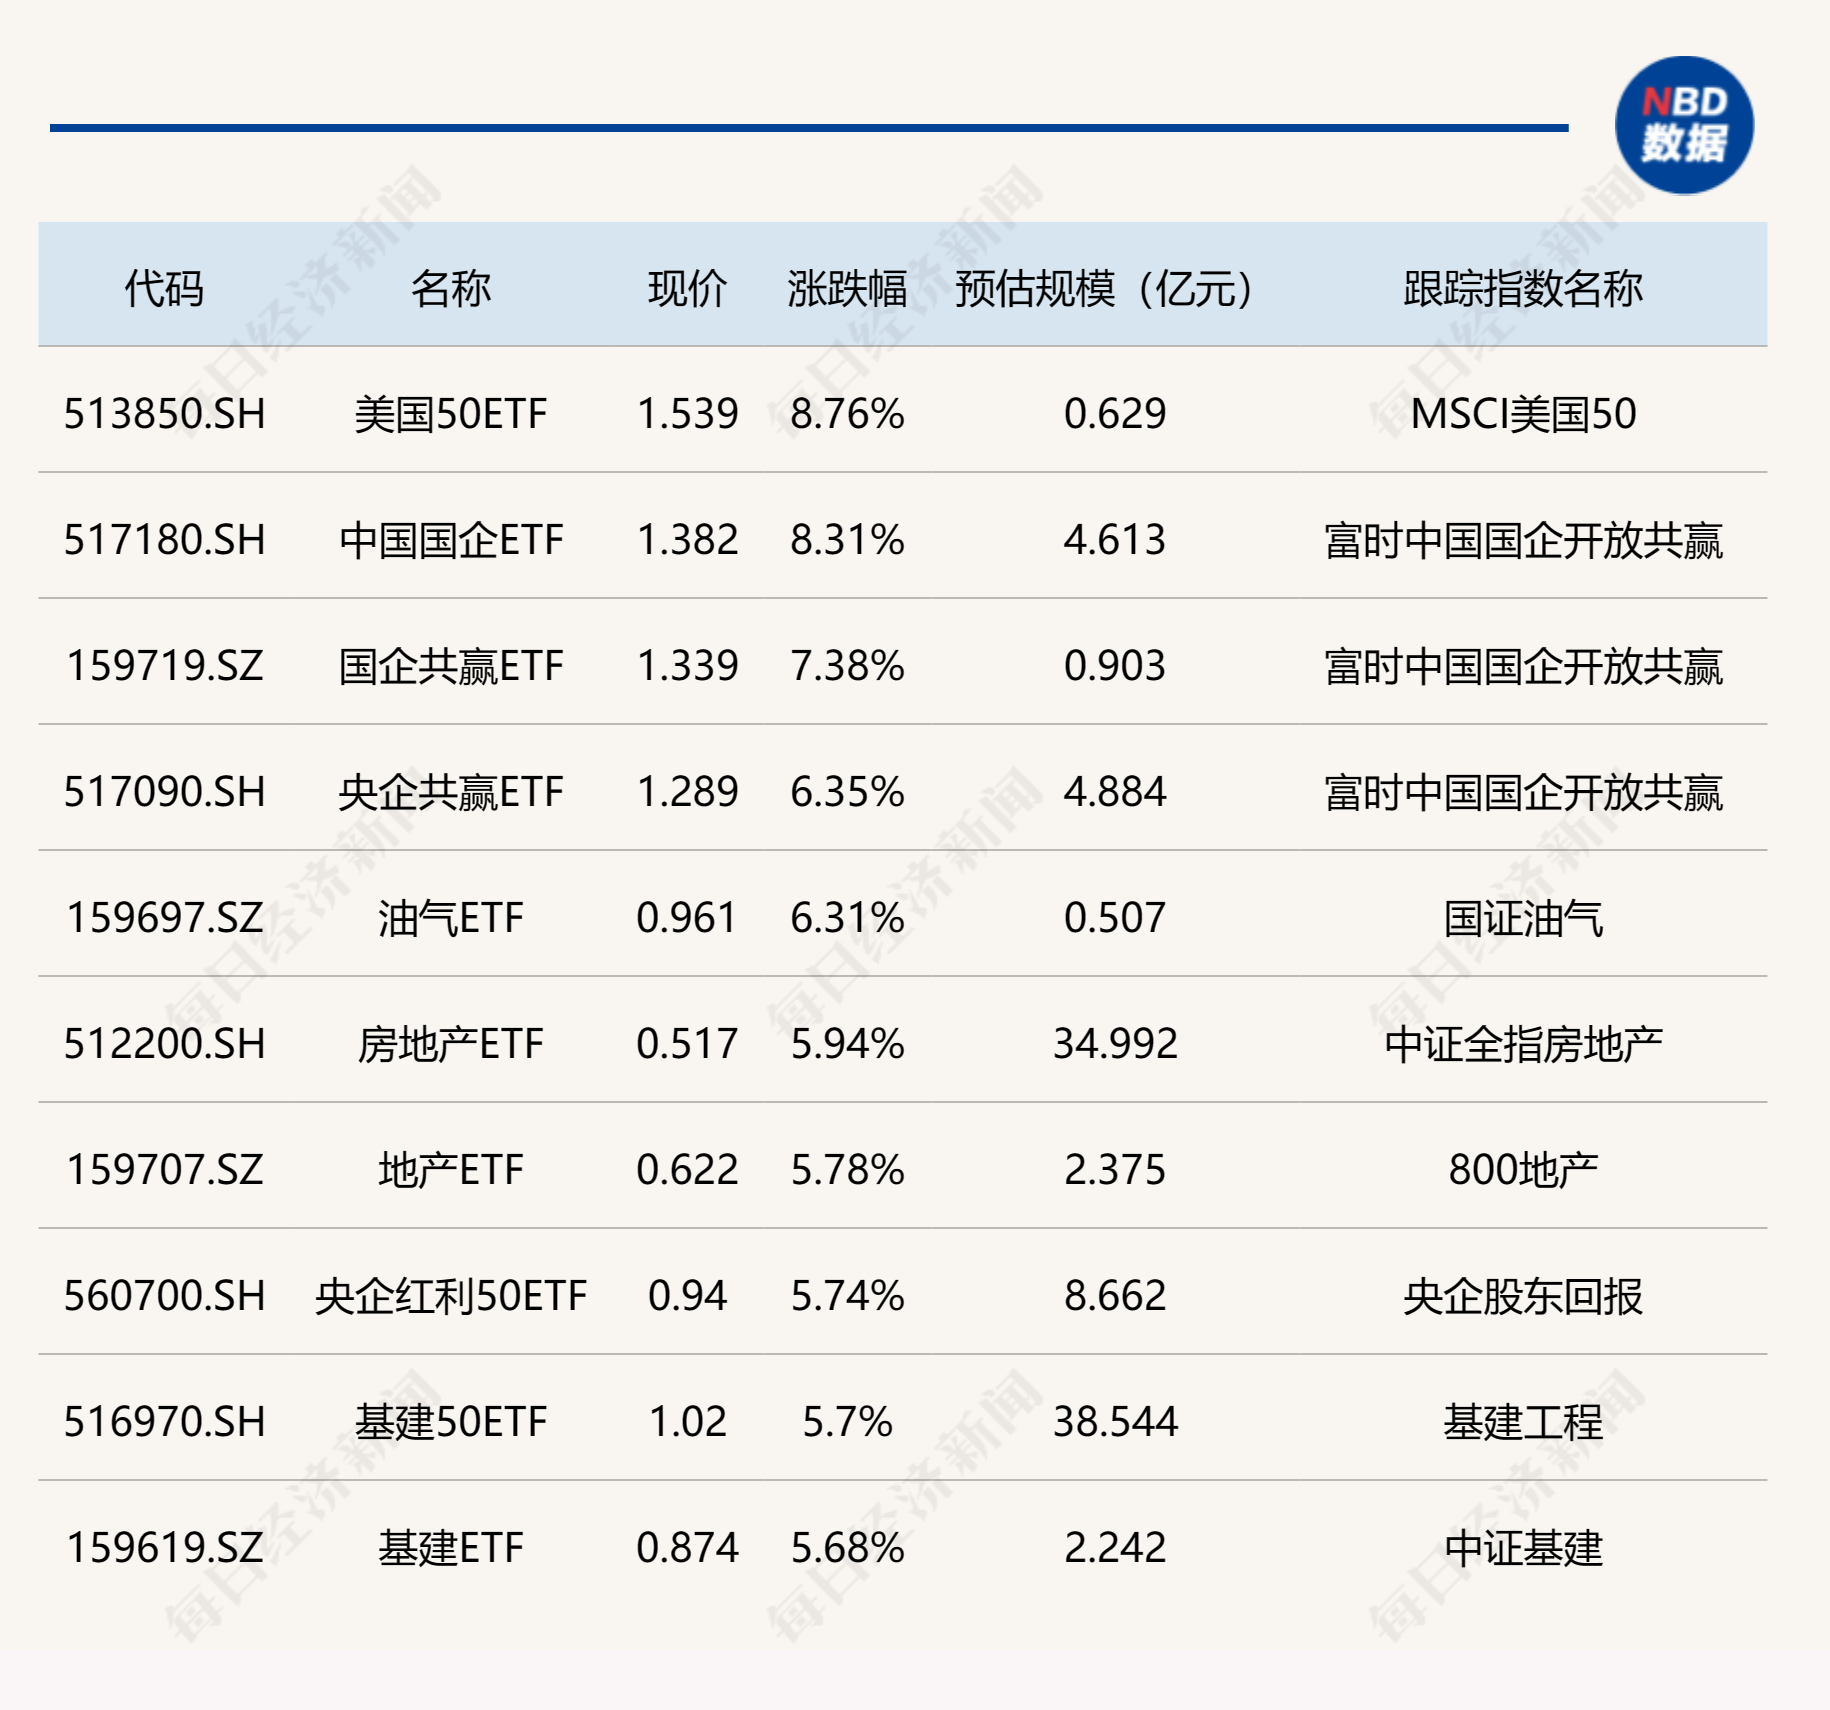Click the name 中国国企ETF
This screenshot has width=1830, height=1710.
point(451,540)
